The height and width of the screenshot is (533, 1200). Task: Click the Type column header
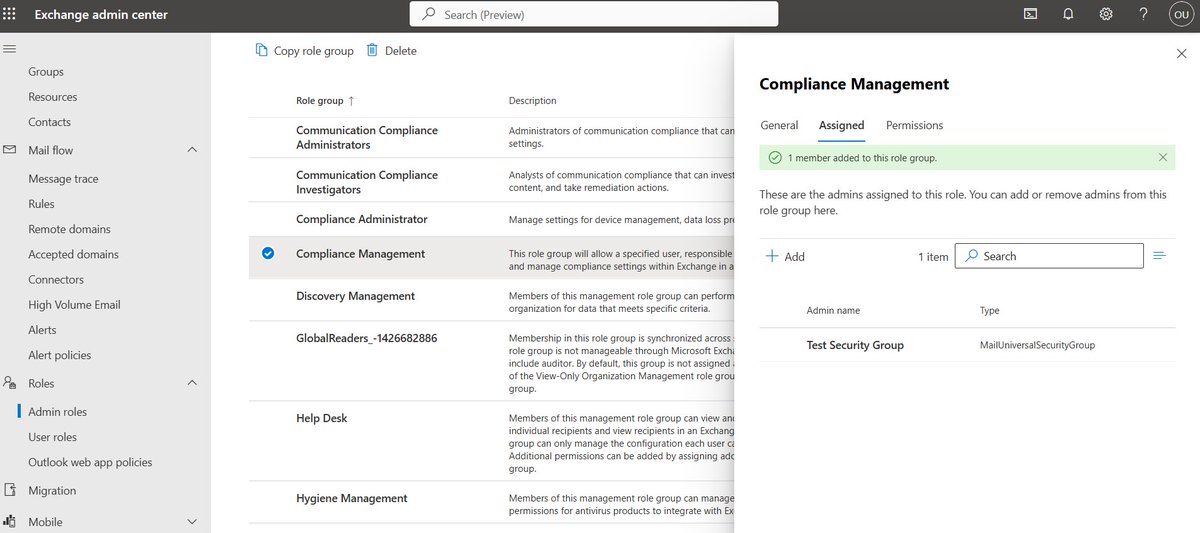tap(990, 311)
